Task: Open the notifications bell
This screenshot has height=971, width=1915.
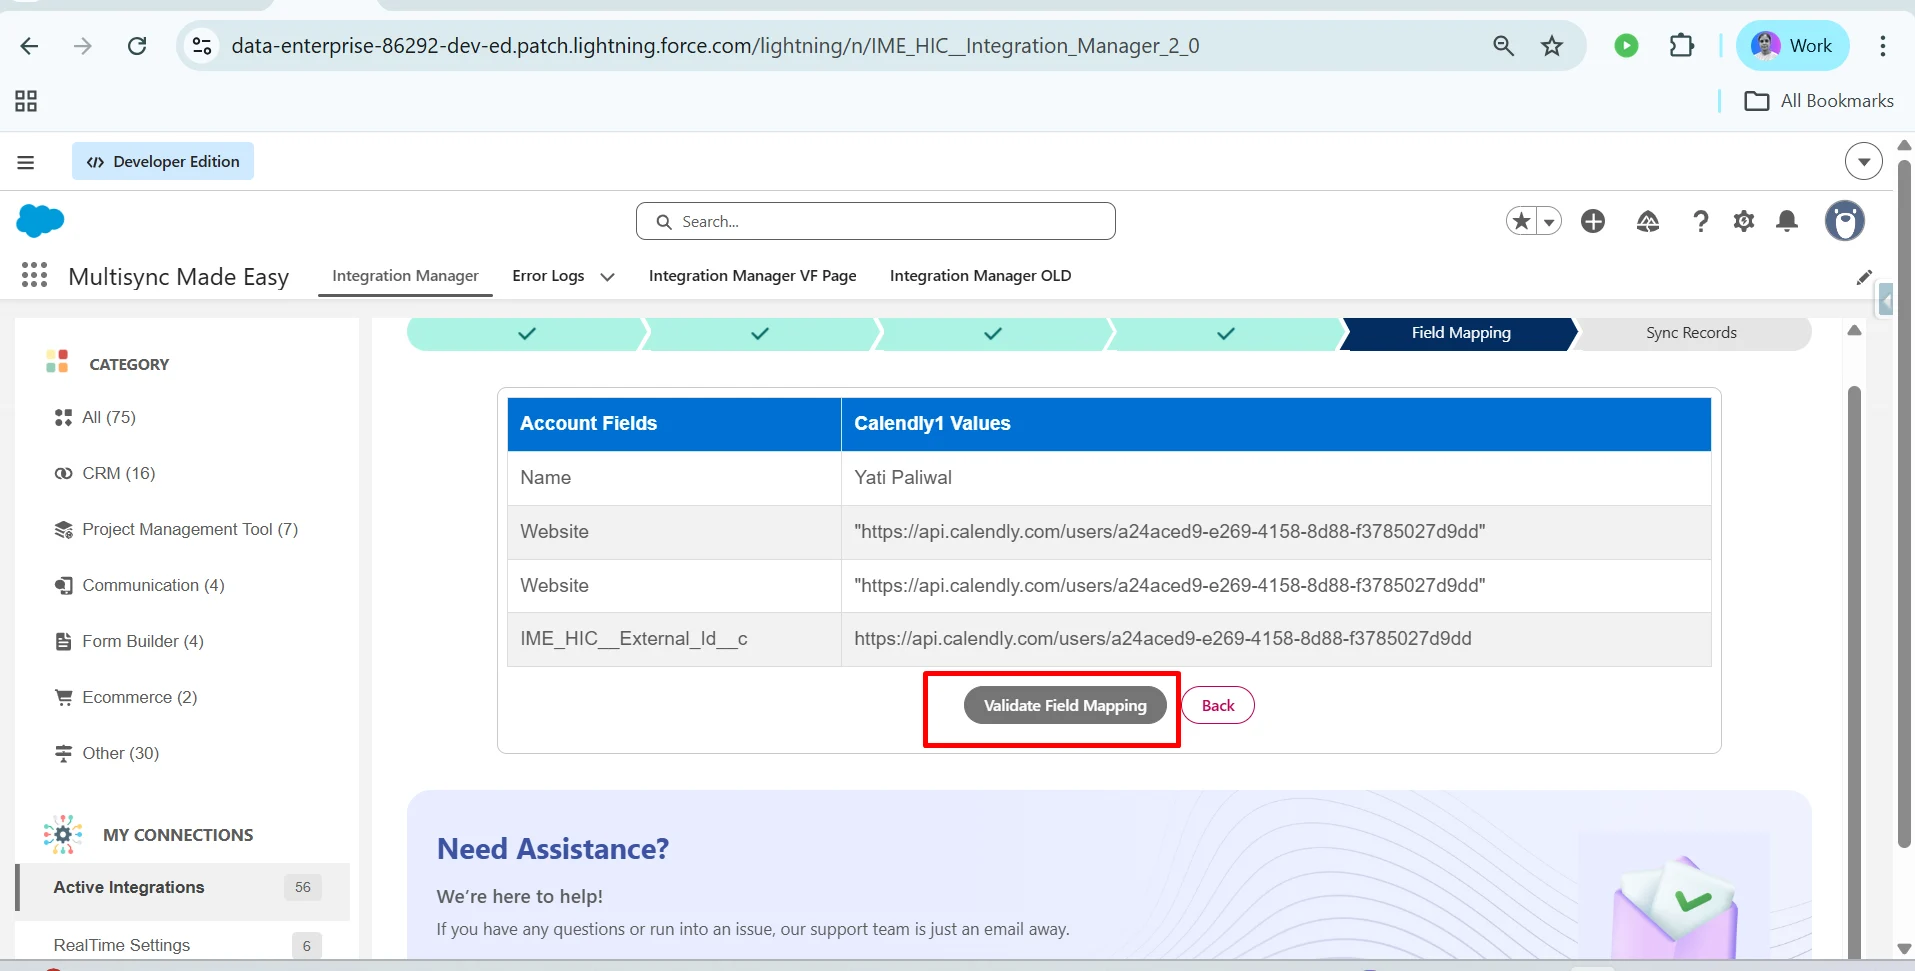Action: coord(1787,221)
